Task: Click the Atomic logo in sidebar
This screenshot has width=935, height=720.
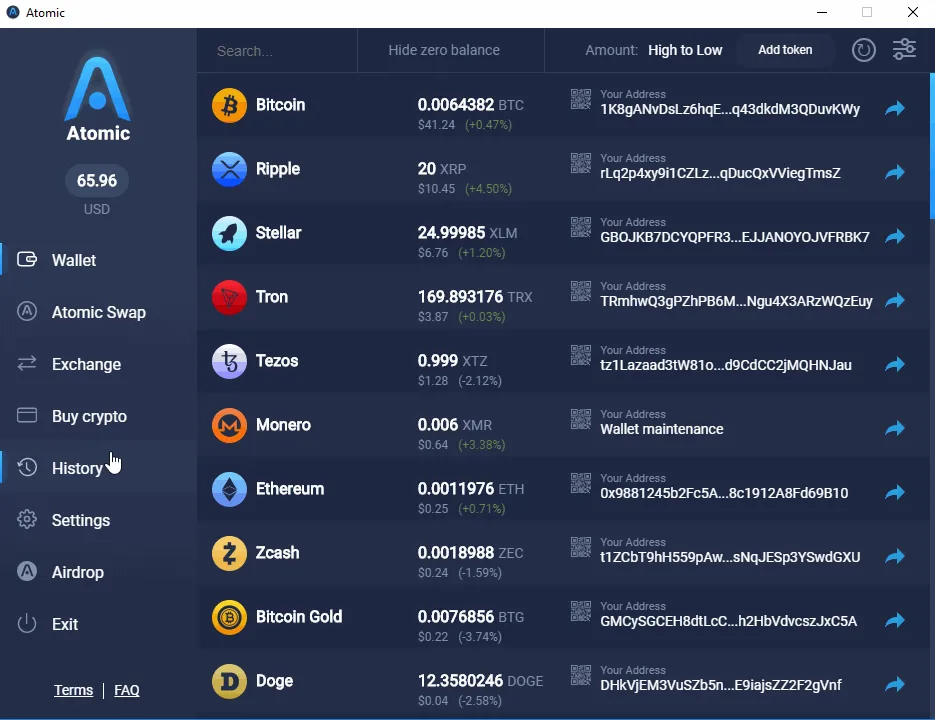Action: [x=98, y=99]
